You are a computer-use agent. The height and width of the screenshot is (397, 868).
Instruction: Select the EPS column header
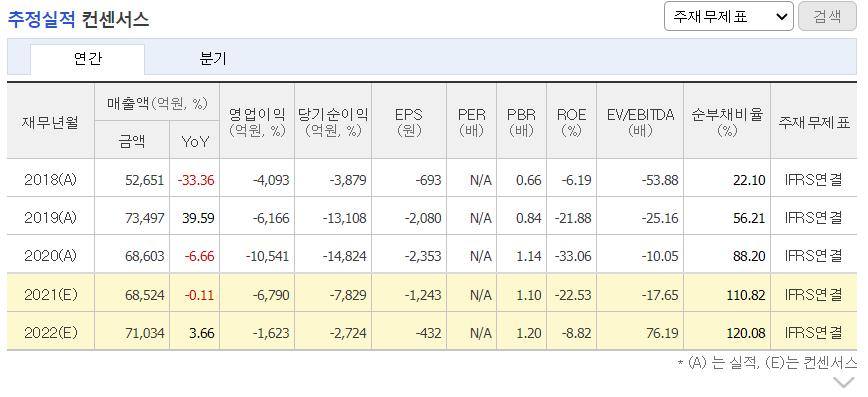pyautogui.click(x=409, y=122)
